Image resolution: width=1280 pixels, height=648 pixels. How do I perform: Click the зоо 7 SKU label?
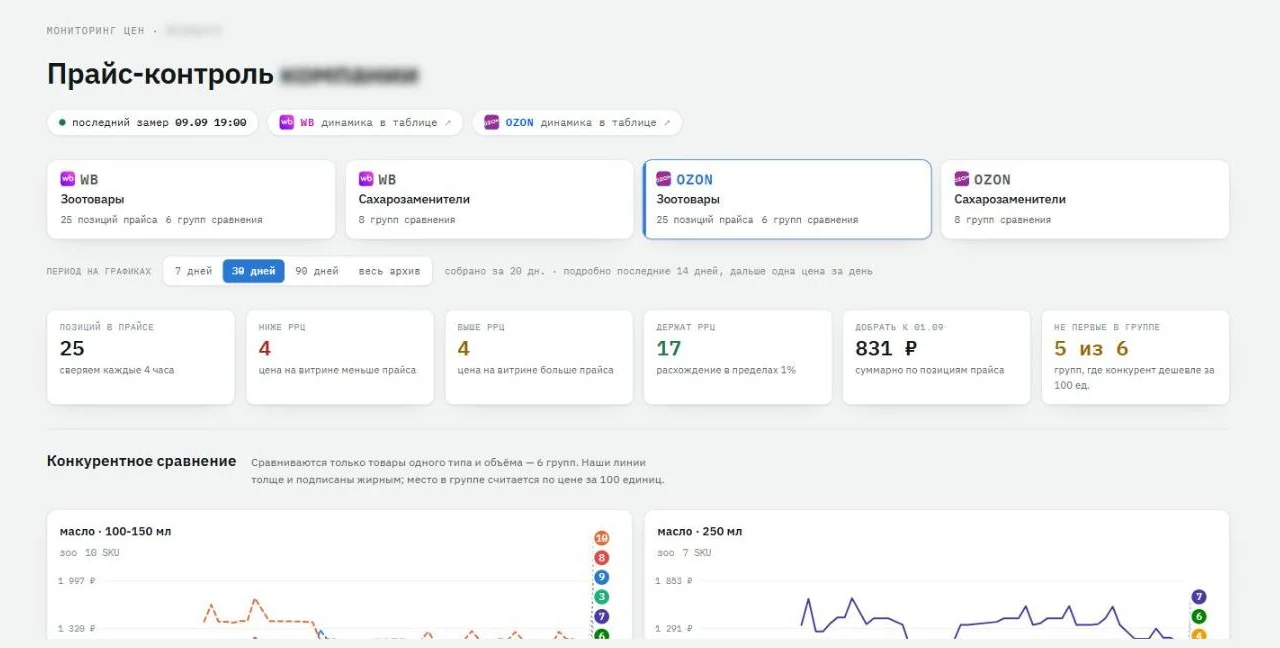[x=684, y=553]
